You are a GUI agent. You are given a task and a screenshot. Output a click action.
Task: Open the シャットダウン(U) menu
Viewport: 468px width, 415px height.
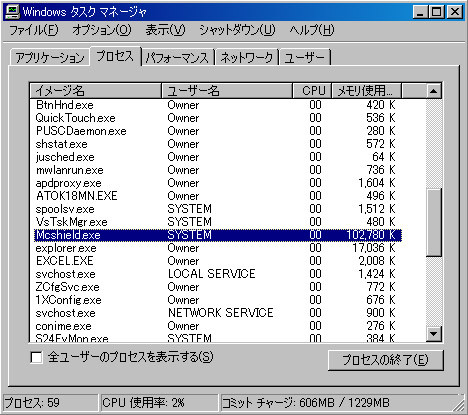237,30
